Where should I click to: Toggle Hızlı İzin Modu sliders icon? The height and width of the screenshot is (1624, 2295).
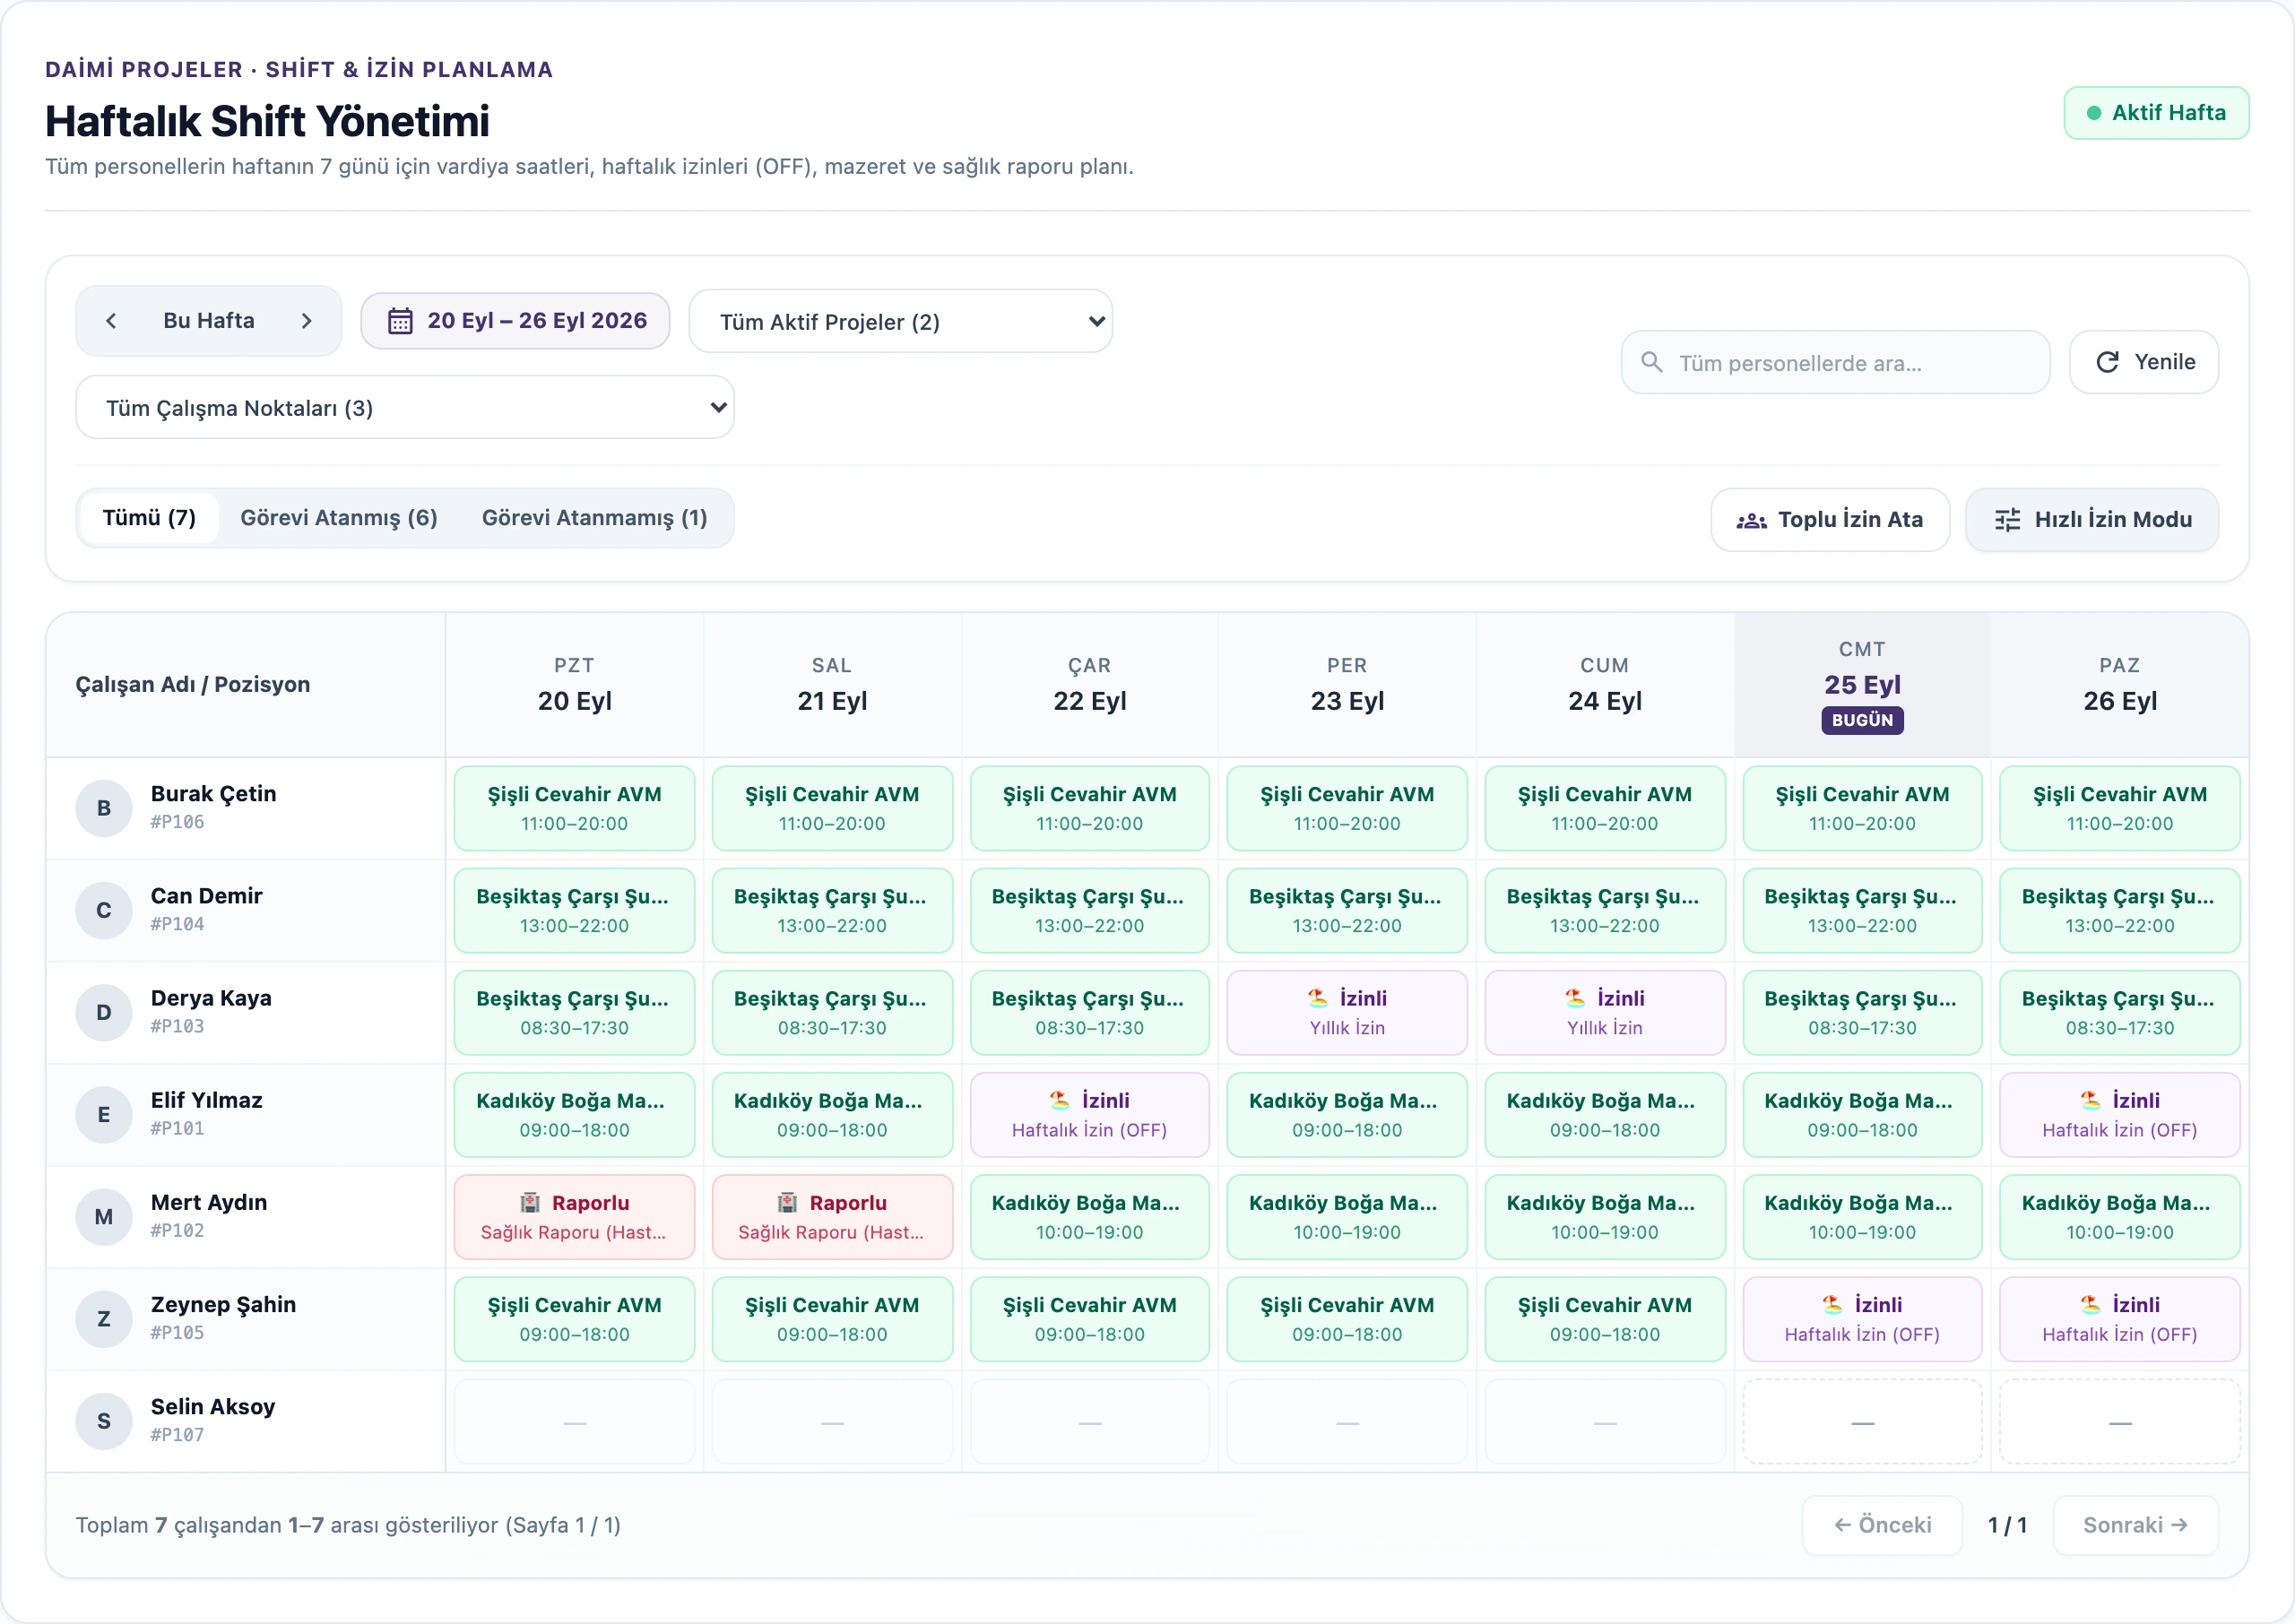tap(2007, 520)
